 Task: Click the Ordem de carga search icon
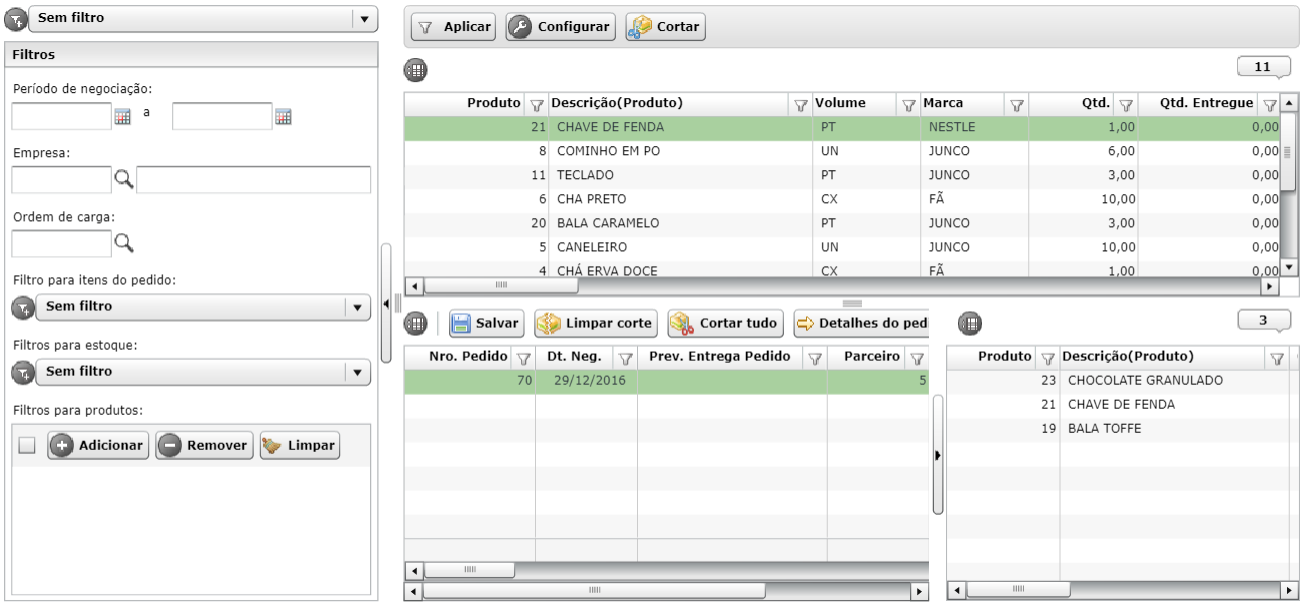click(123, 243)
